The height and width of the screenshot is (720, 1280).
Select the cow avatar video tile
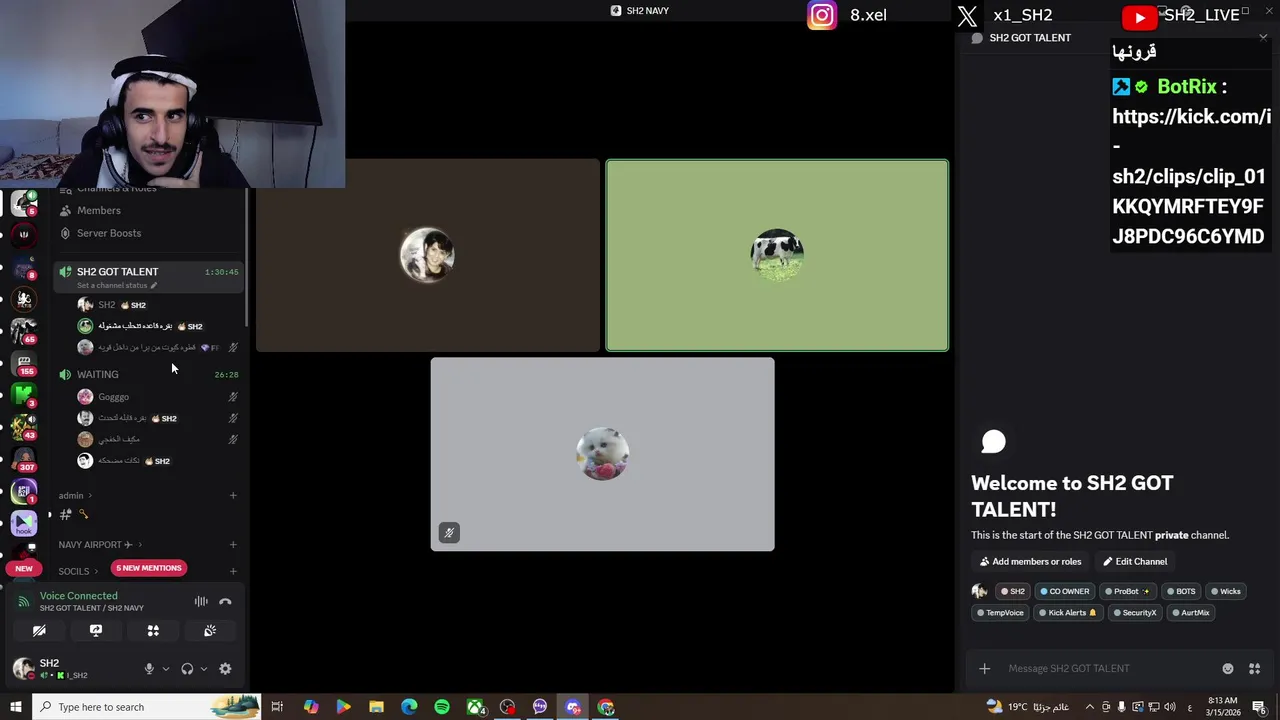pyautogui.click(x=777, y=256)
